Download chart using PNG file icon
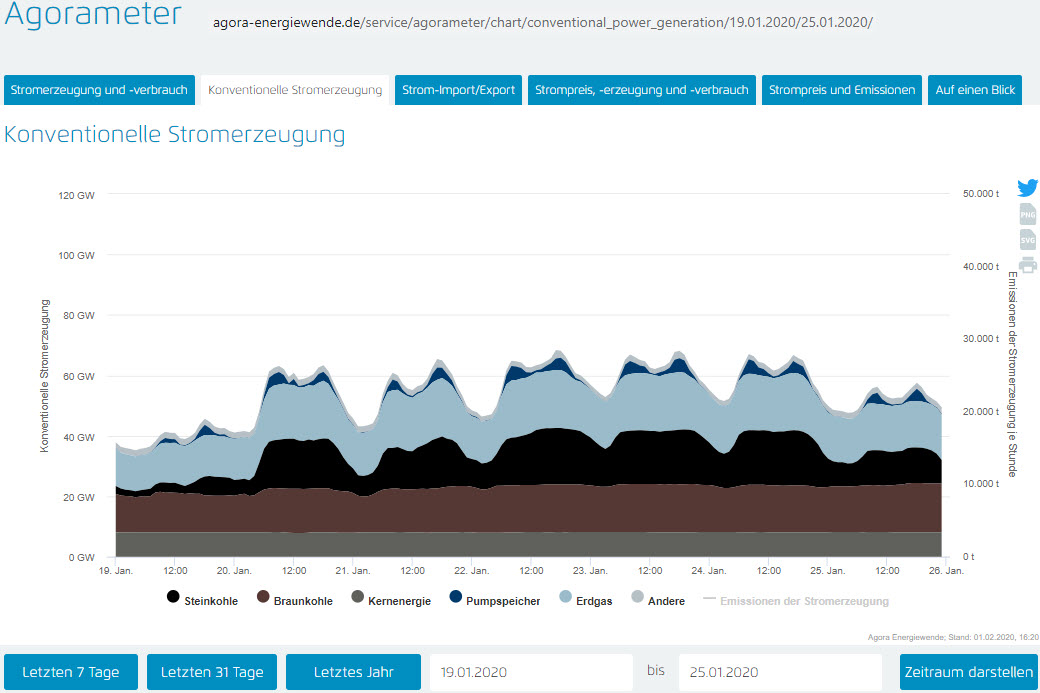Screen dimensions: 1040x693 pos(1027,214)
